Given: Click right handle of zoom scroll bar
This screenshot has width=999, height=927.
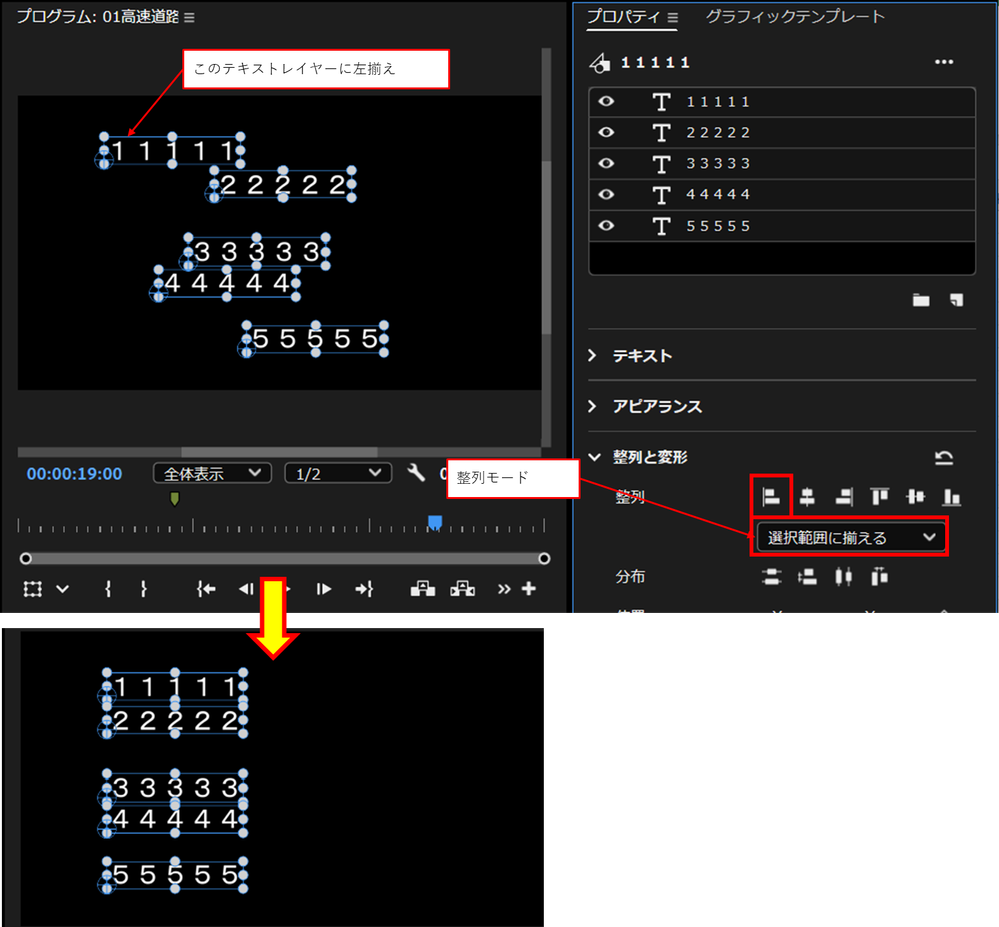Looking at the screenshot, I should pos(544,559).
